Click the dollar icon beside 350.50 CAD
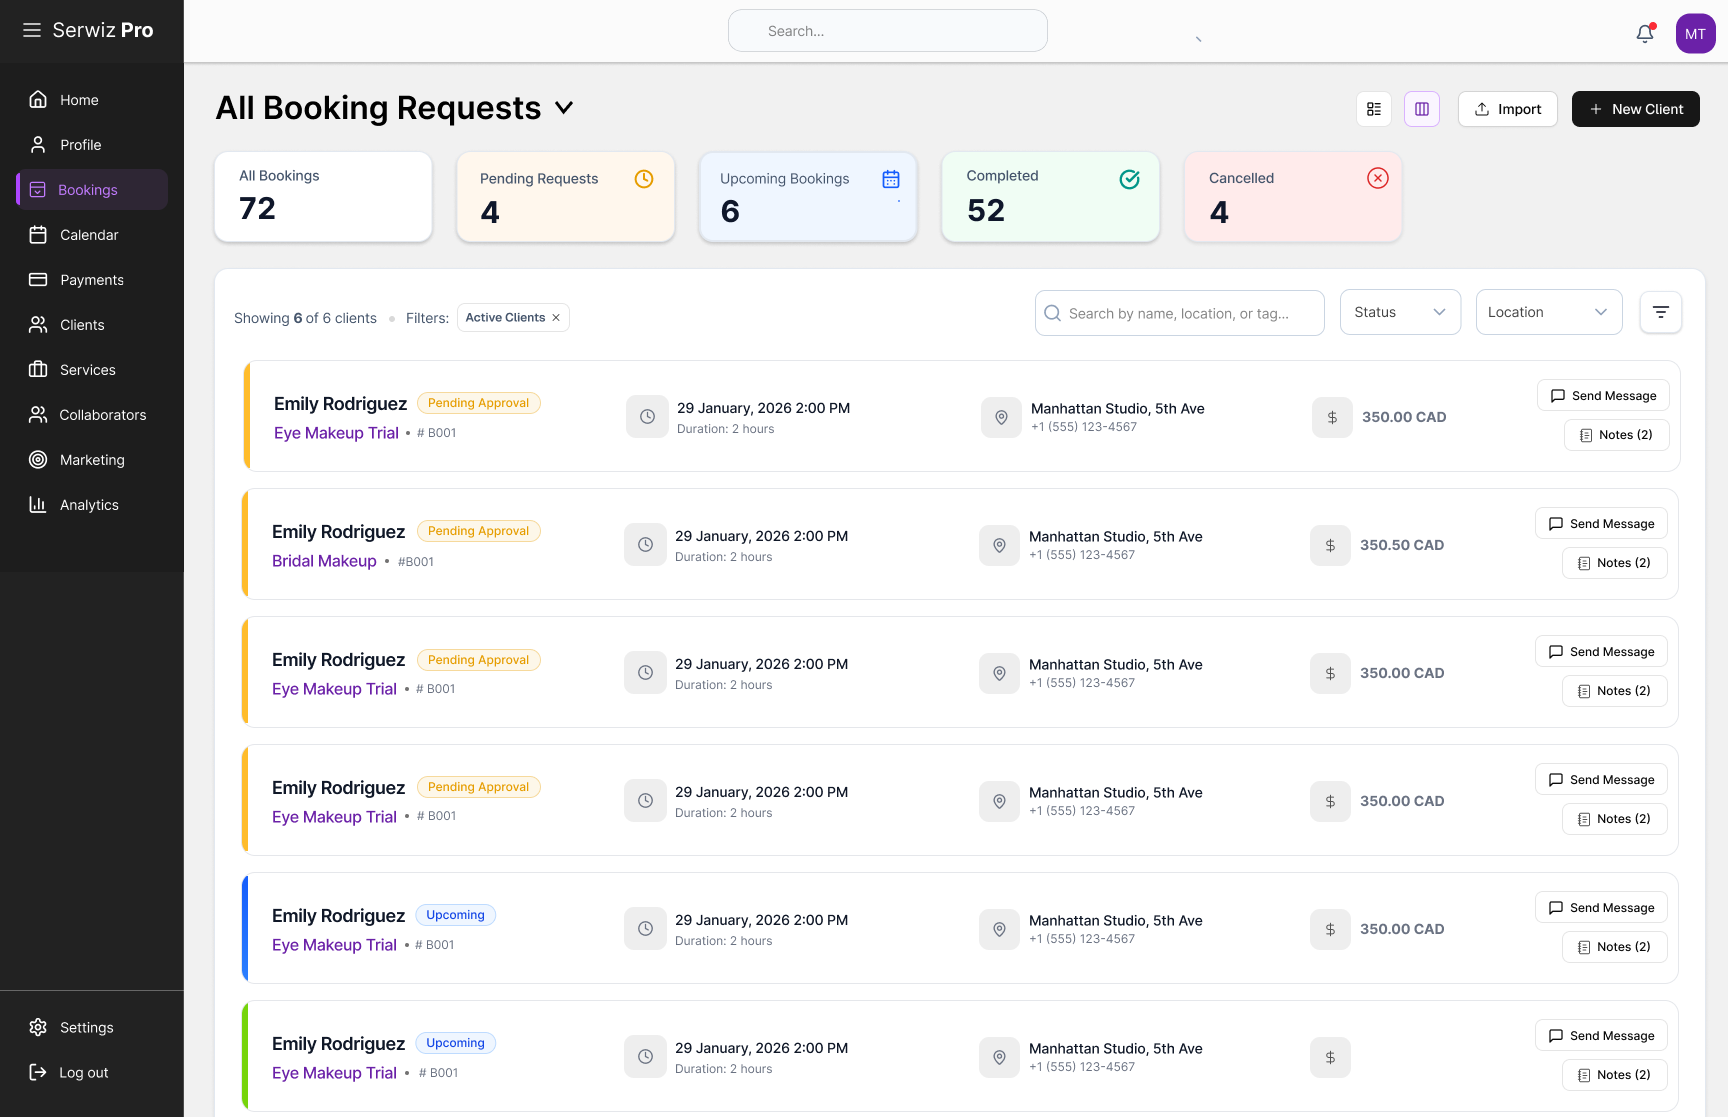 [x=1330, y=545]
